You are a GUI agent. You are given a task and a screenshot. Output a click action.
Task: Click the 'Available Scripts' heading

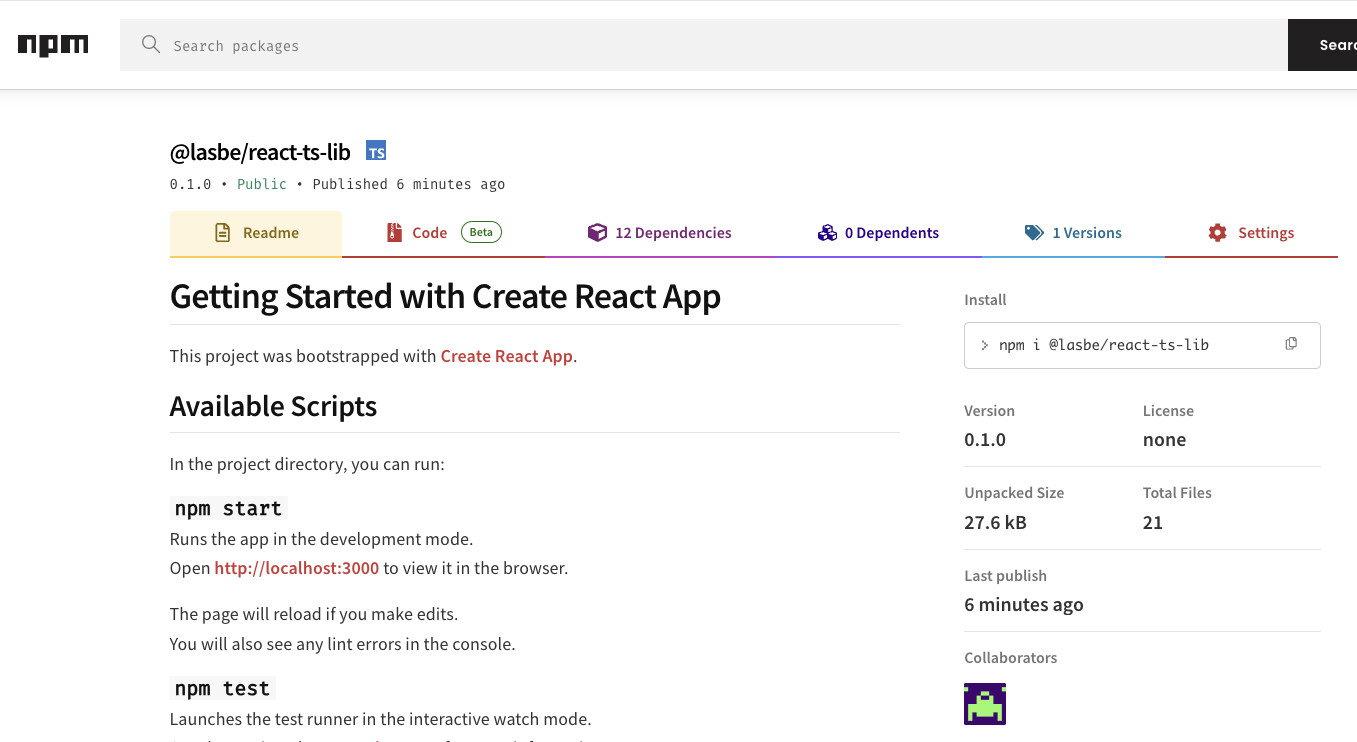[x=273, y=406]
